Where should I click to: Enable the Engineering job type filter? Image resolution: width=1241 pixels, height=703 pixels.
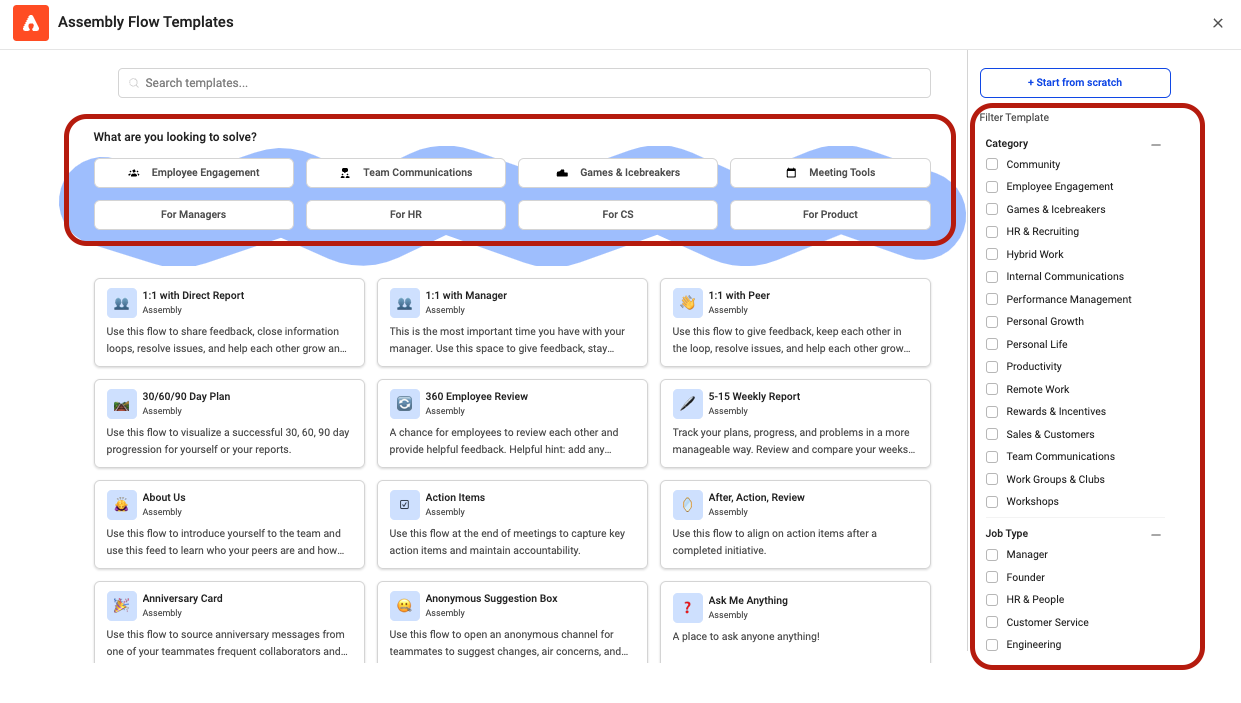click(992, 645)
